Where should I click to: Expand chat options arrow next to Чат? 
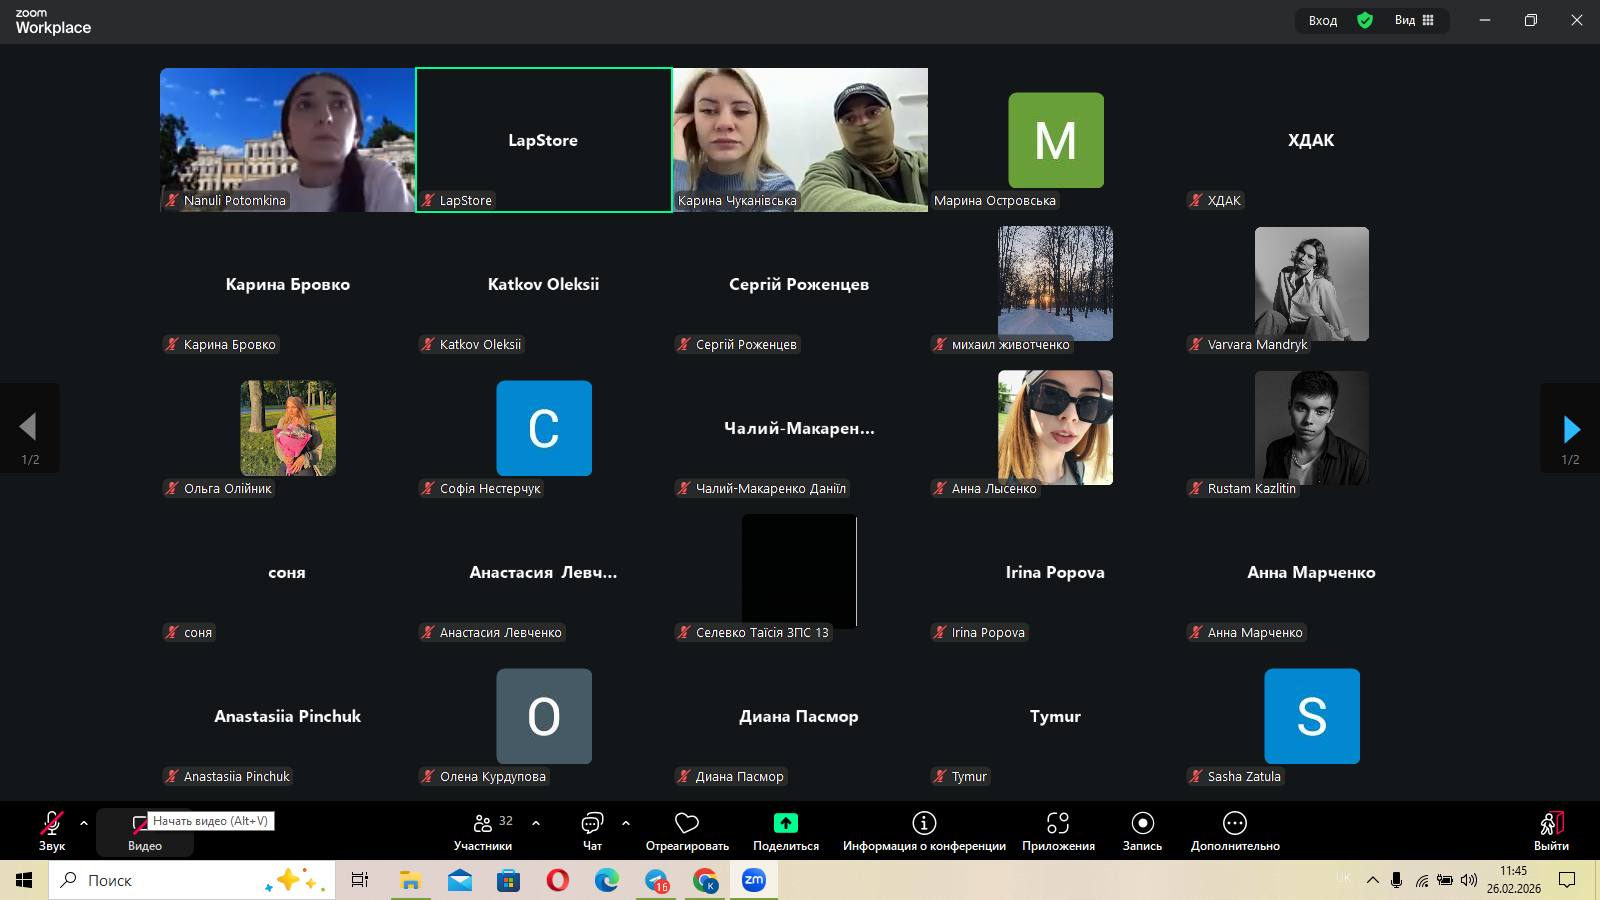[626, 823]
